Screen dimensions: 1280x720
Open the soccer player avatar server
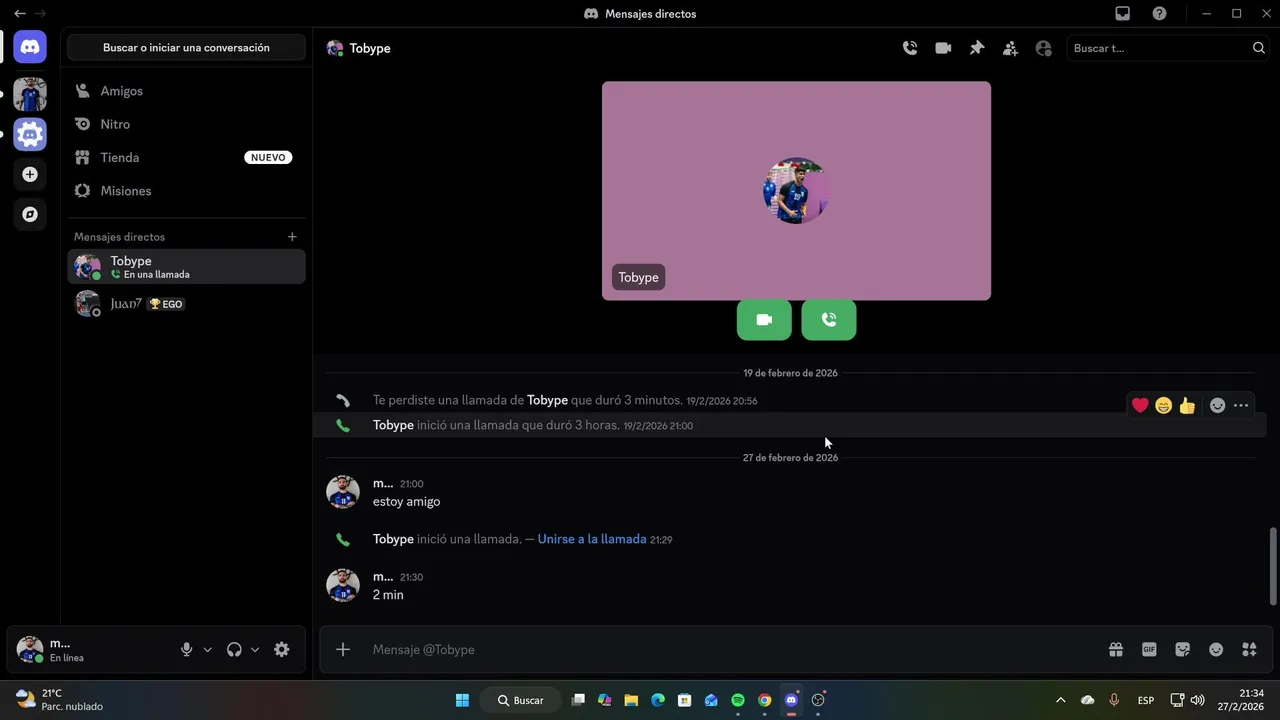click(30, 94)
